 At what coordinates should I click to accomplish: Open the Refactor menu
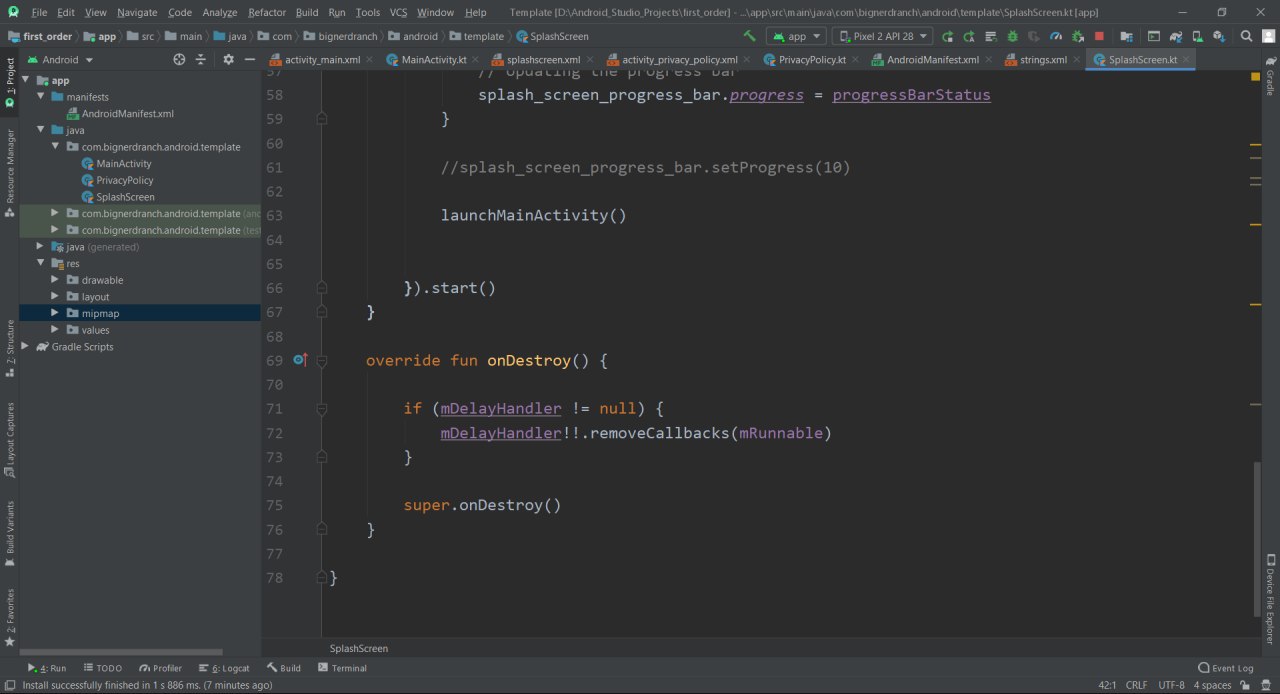267,12
